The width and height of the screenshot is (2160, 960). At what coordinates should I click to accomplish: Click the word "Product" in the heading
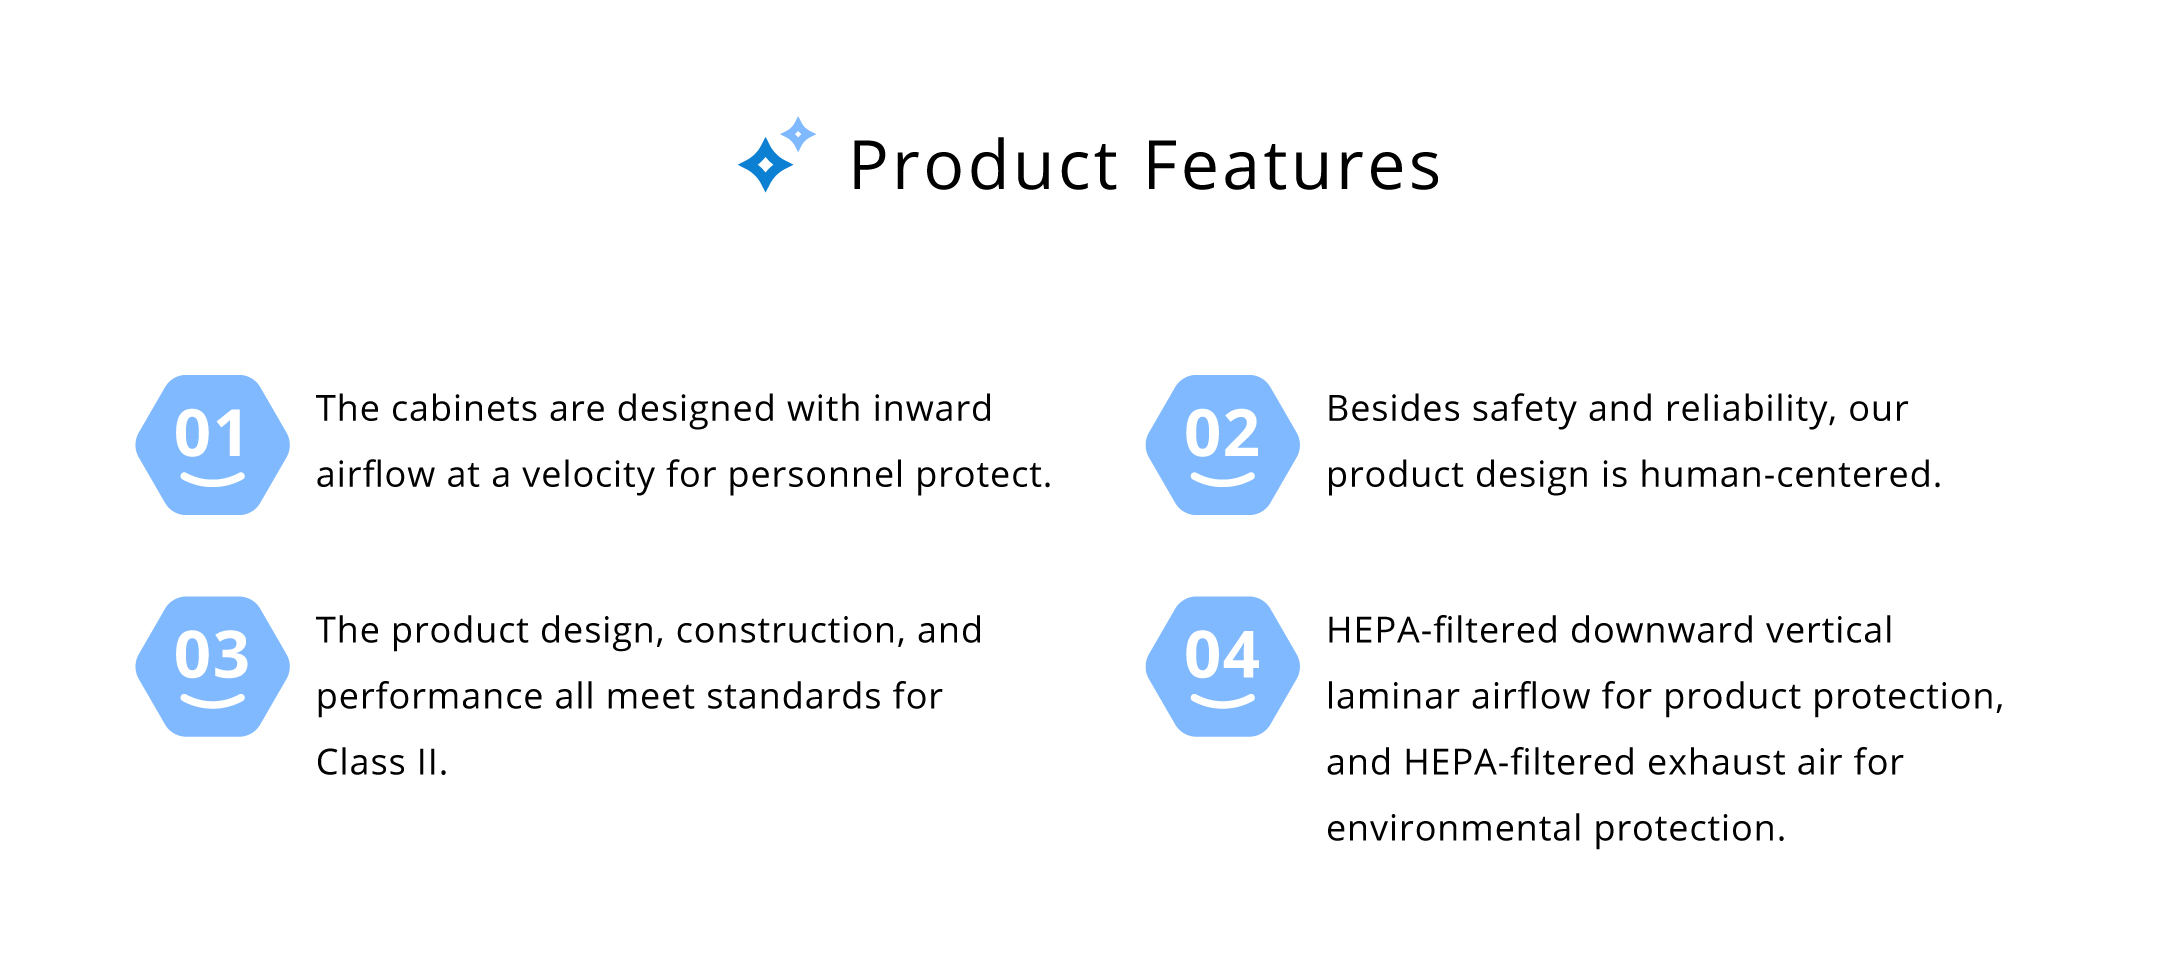click(984, 166)
